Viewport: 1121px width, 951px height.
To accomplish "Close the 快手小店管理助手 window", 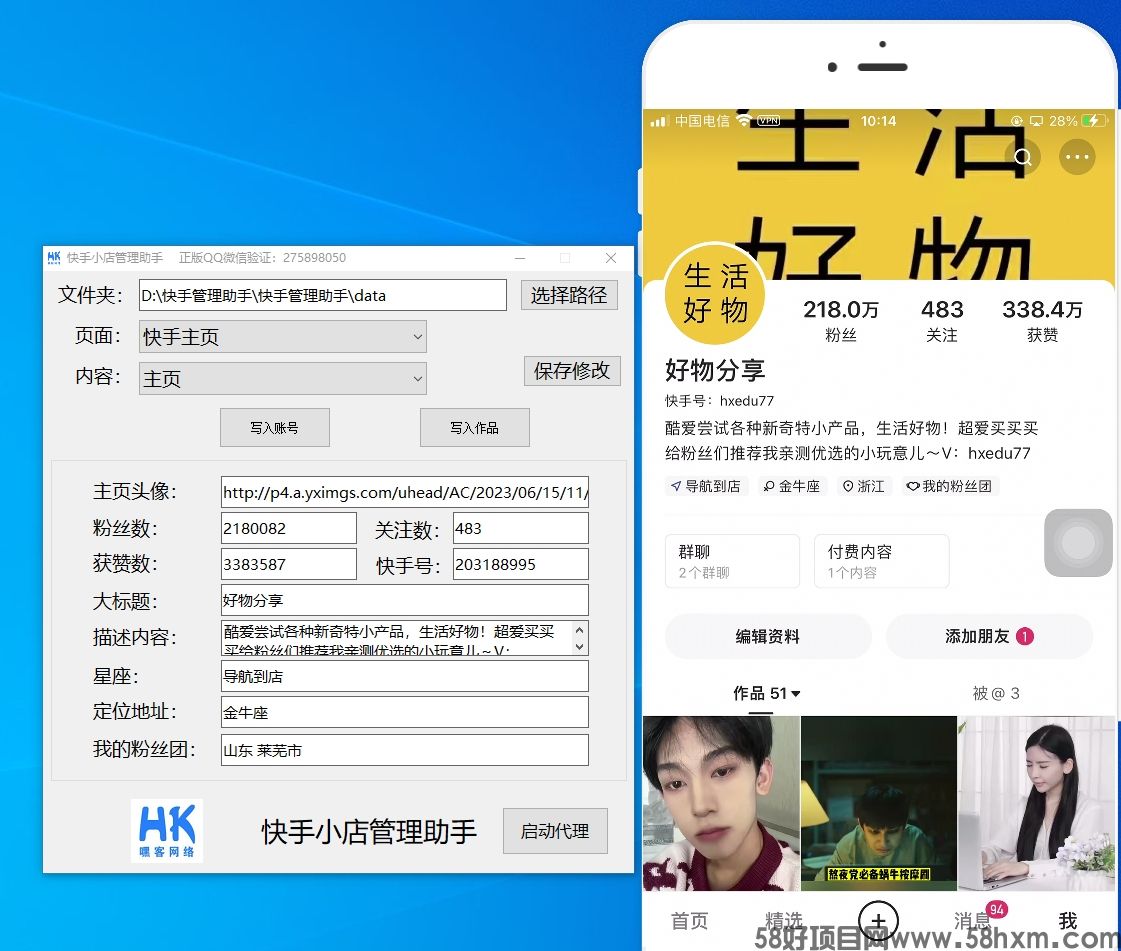I will (611, 258).
